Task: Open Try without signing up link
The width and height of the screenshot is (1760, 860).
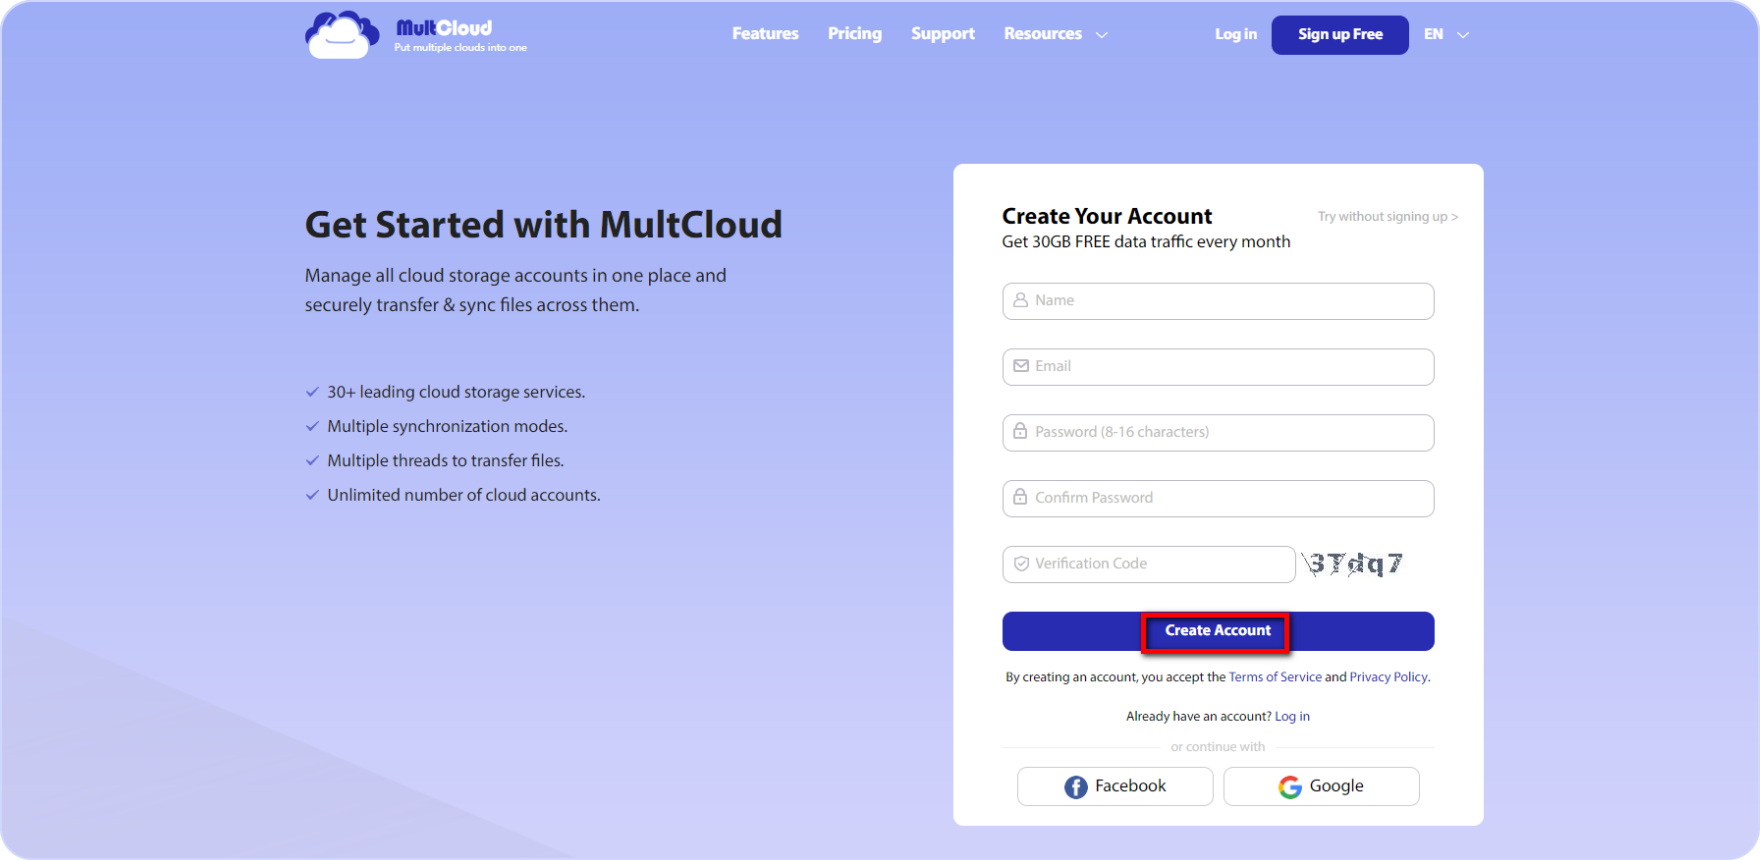Action: click(1388, 217)
